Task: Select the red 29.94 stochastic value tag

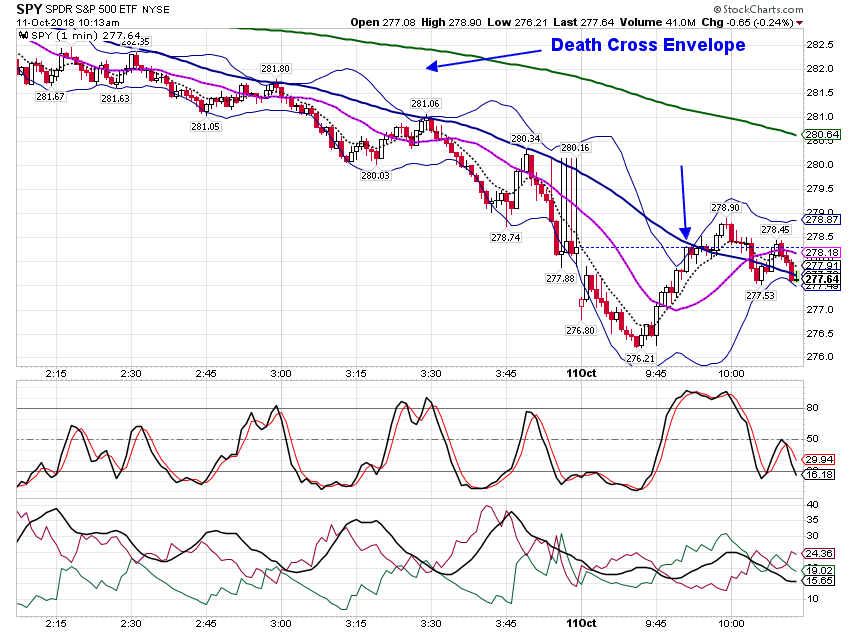Action: 819,460
